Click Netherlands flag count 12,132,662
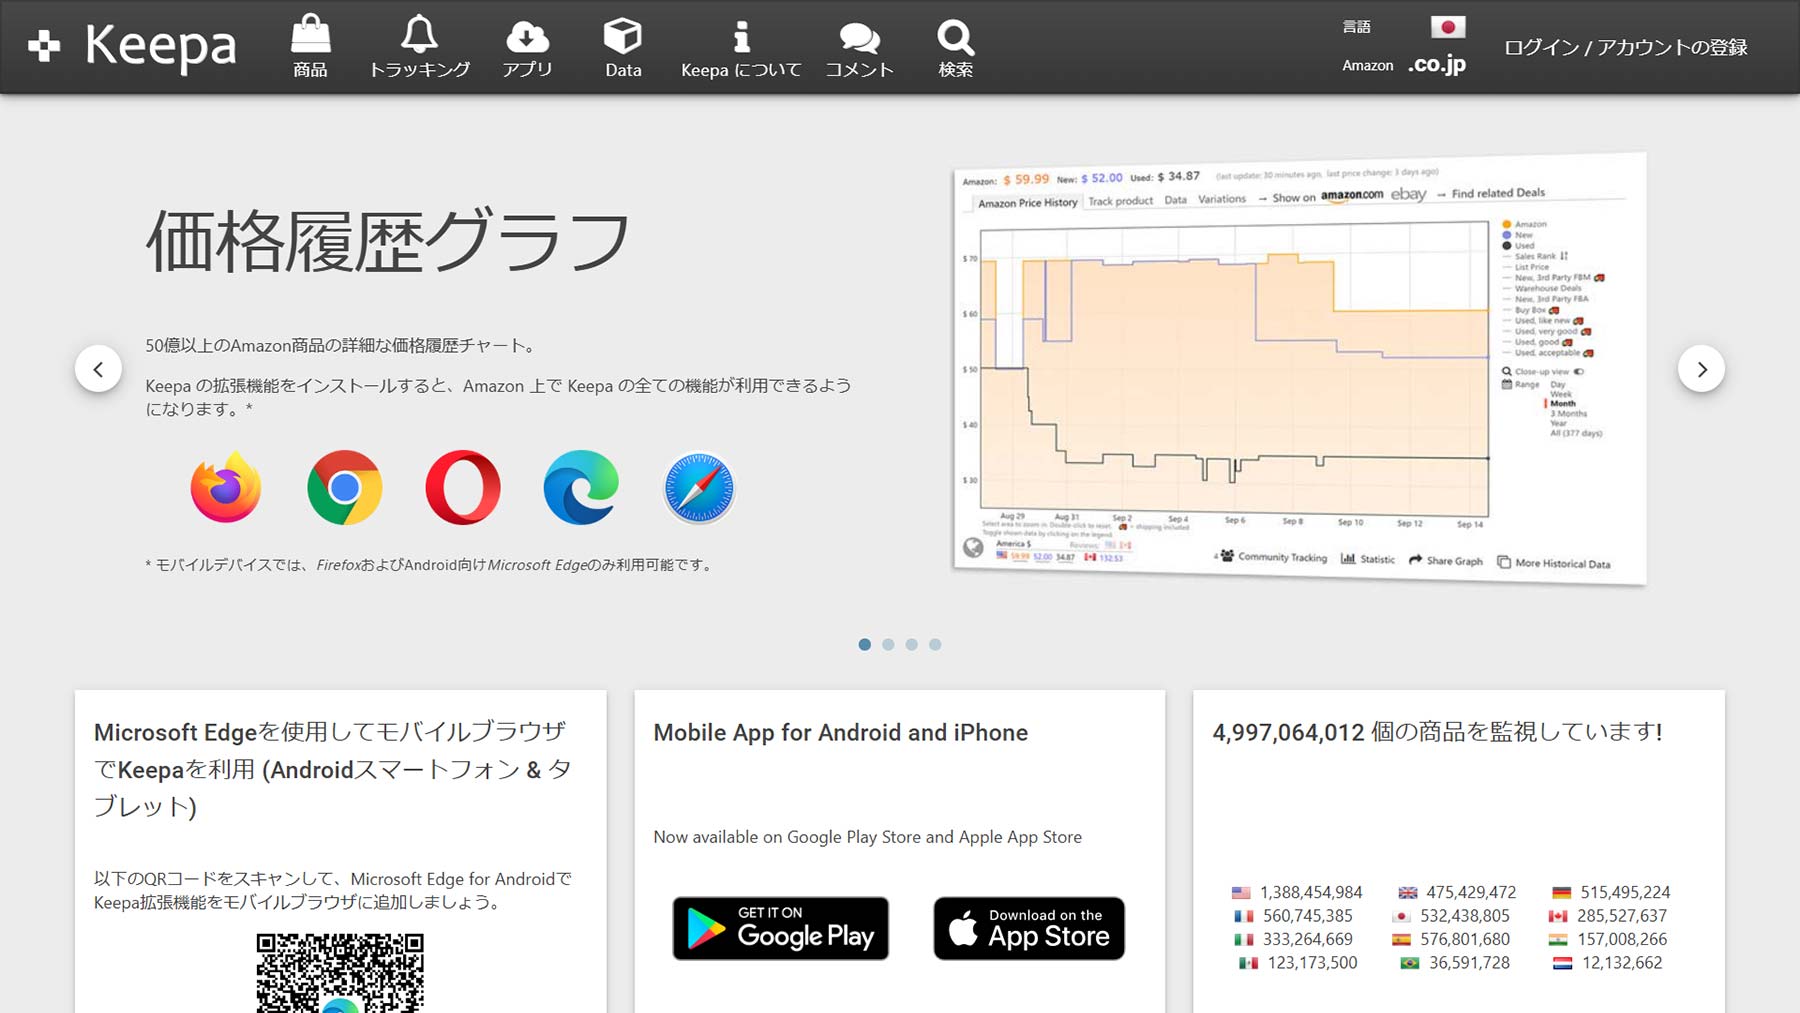Screen dimensions: 1800x1013 point(1607,962)
